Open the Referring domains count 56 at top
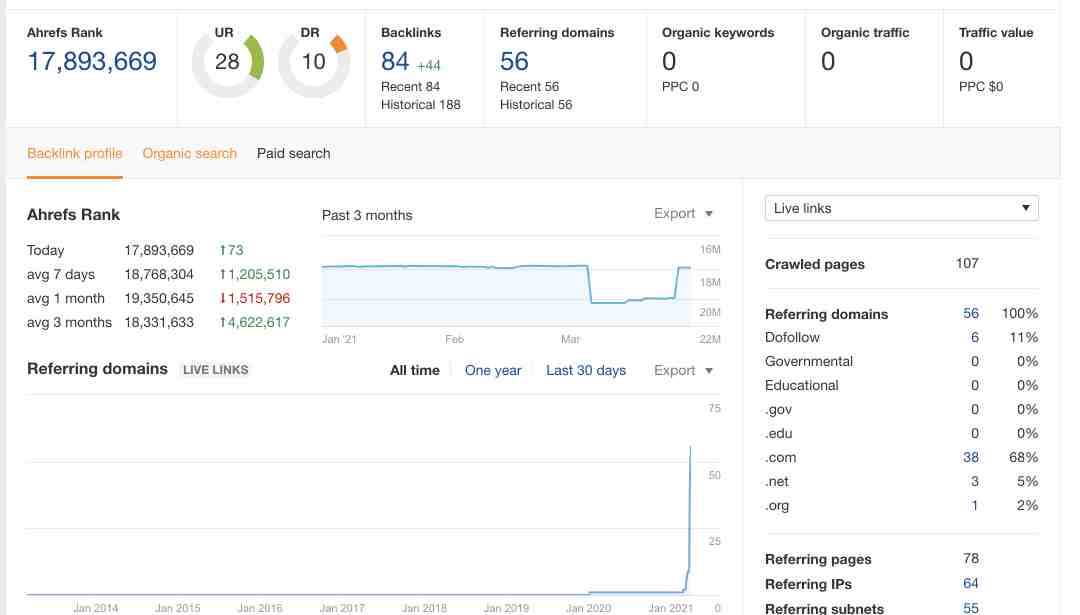 pyautogui.click(x=515, y=61)
